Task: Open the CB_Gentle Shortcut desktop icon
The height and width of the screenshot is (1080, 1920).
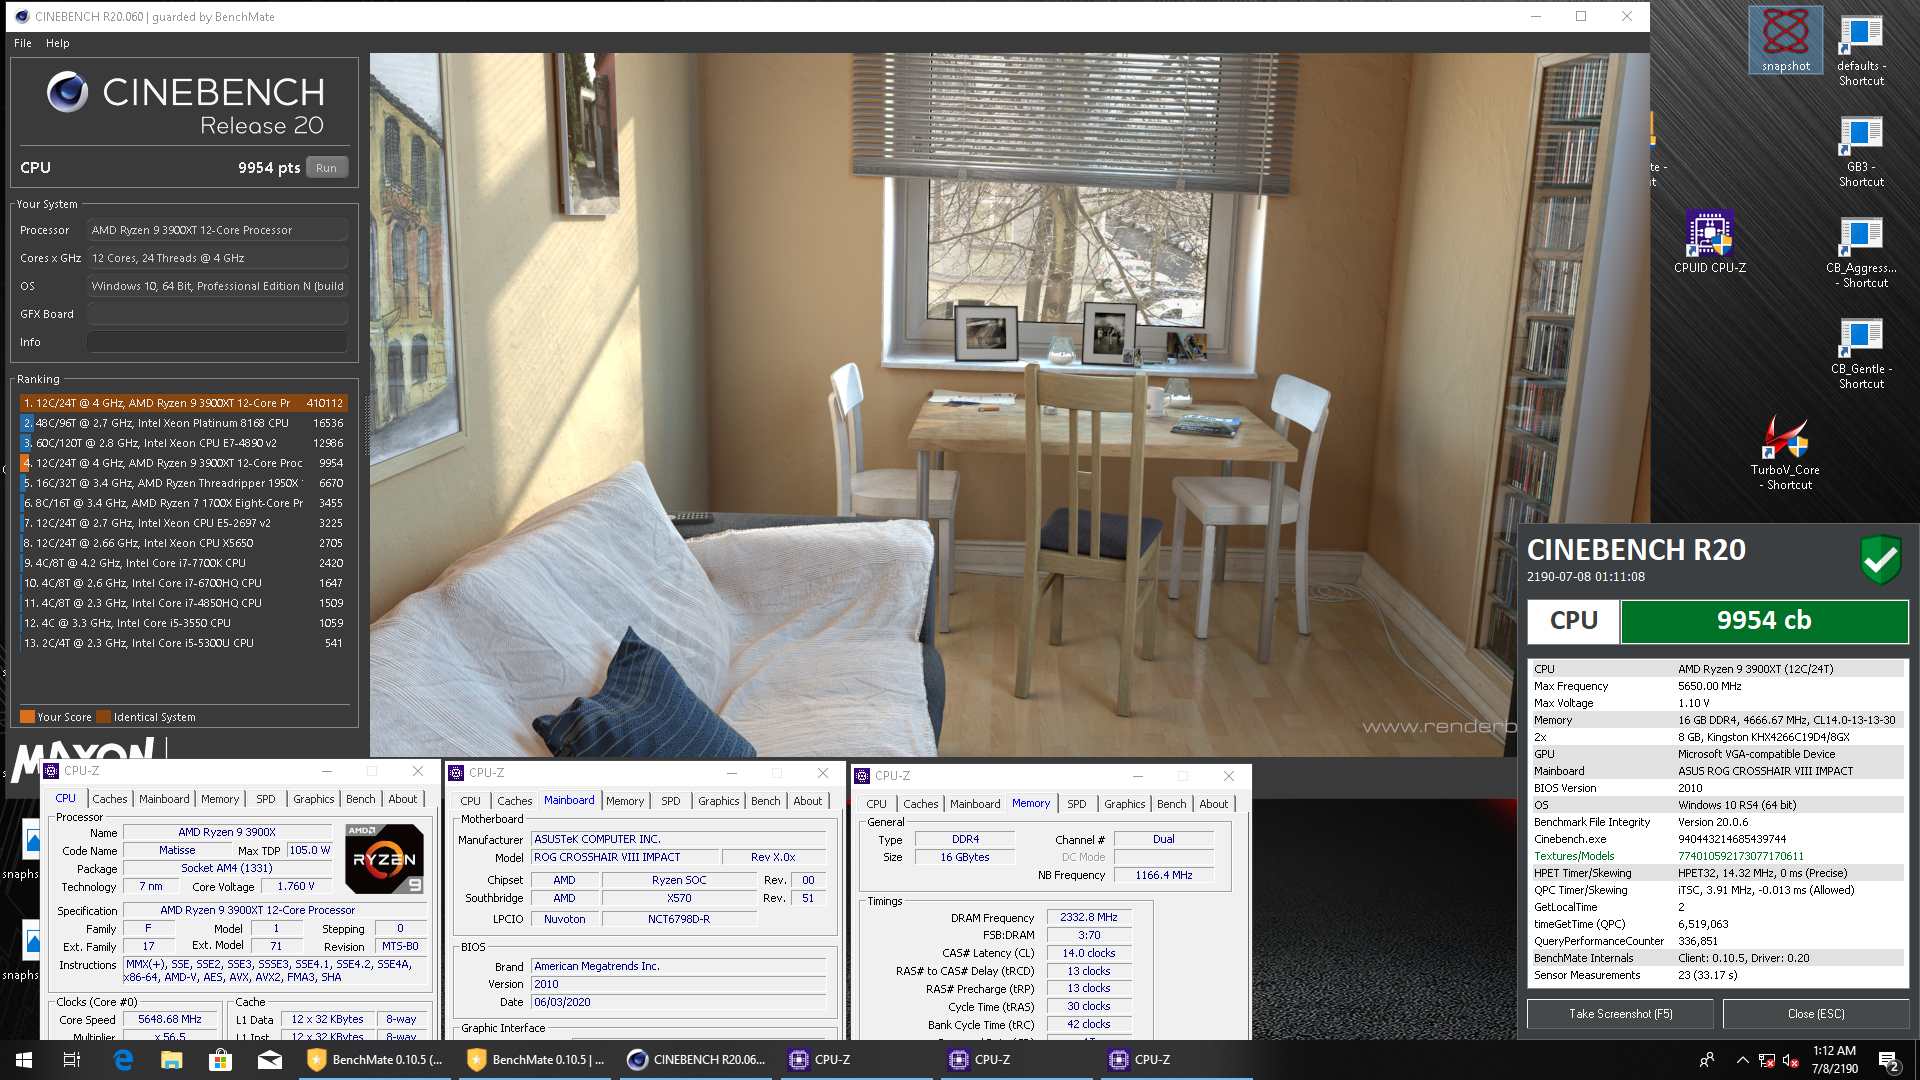Action: click(x=1861, y=353)
